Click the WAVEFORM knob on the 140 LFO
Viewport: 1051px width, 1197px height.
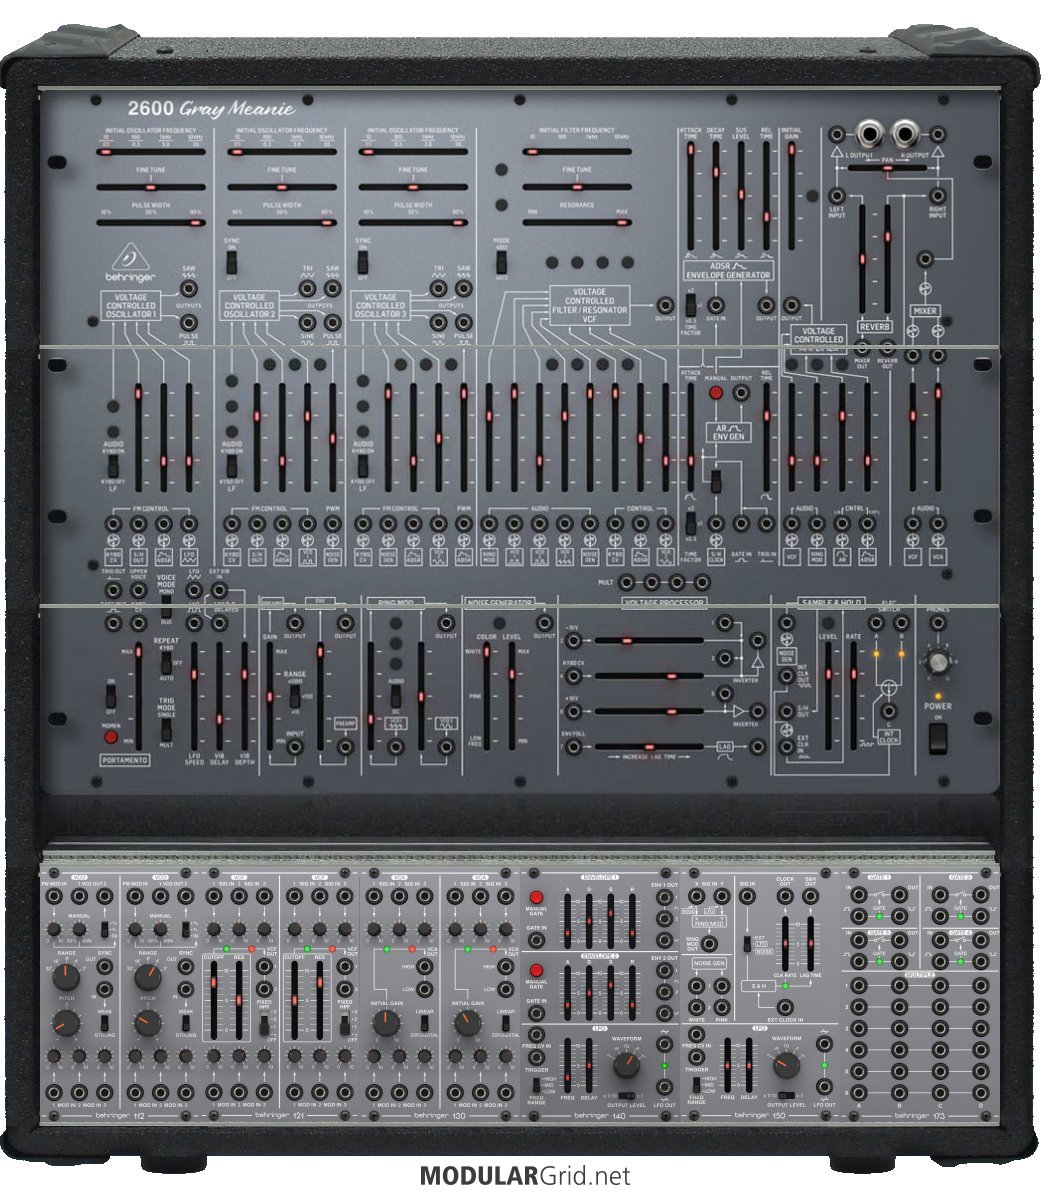626,1064
